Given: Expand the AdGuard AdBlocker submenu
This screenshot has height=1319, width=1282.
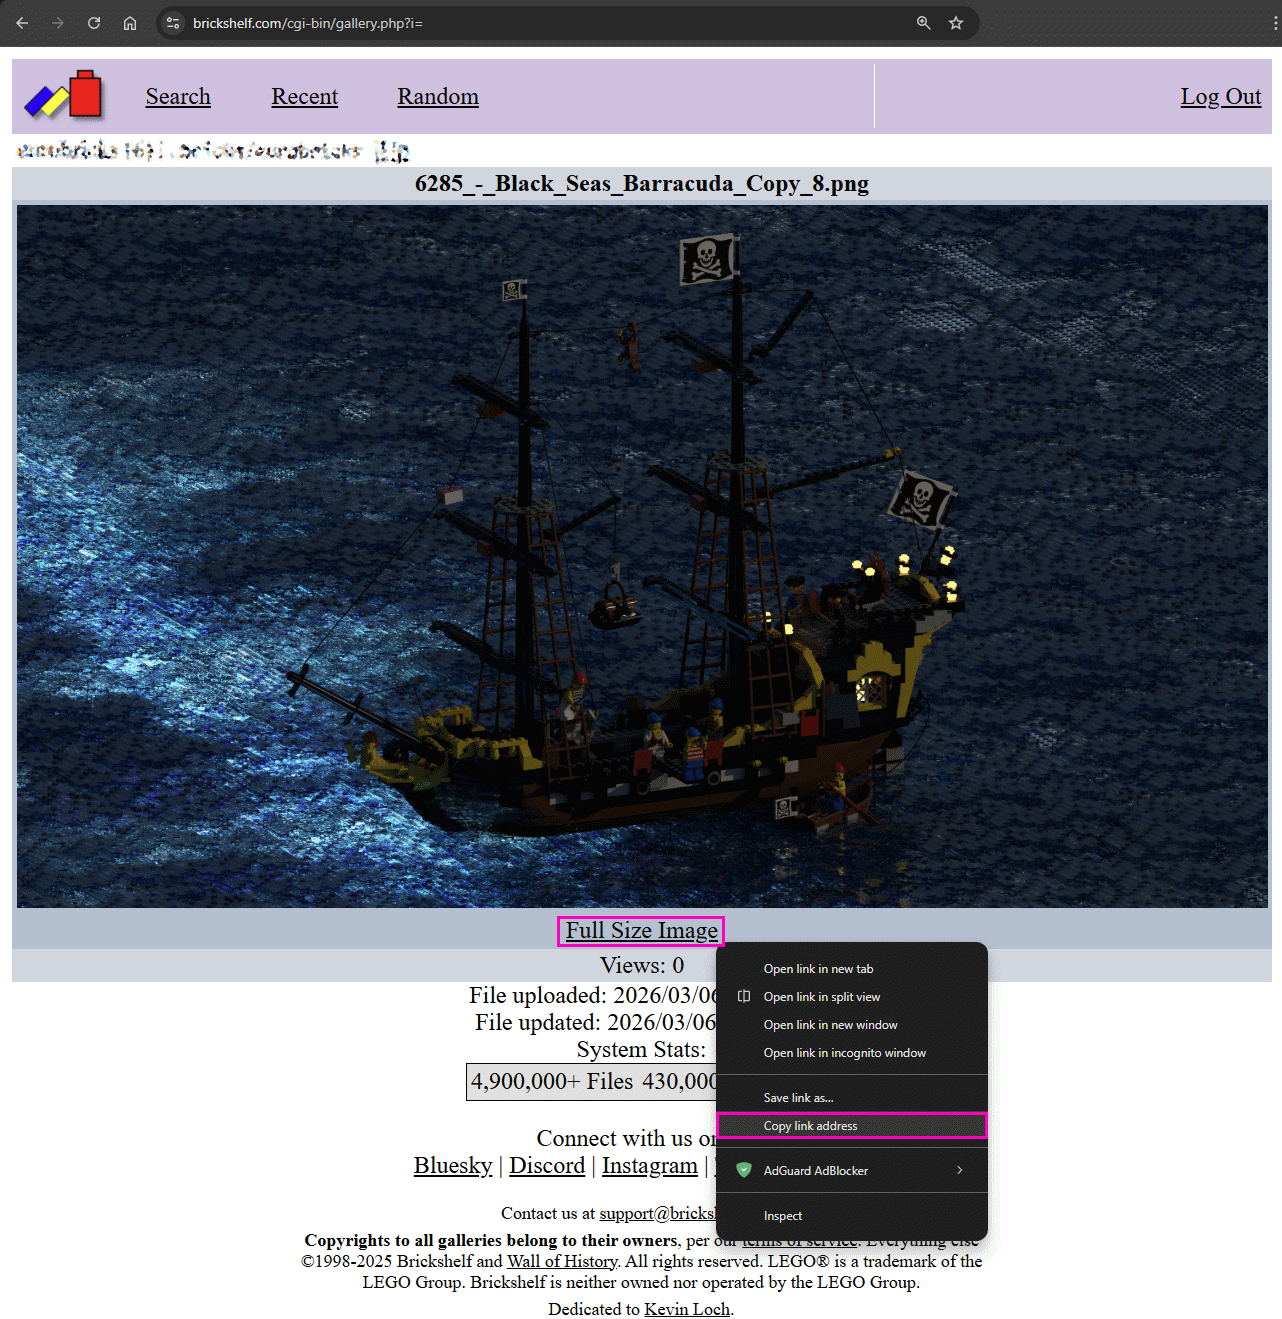Looking at the screenshot, I should (x=959, y=1170).
